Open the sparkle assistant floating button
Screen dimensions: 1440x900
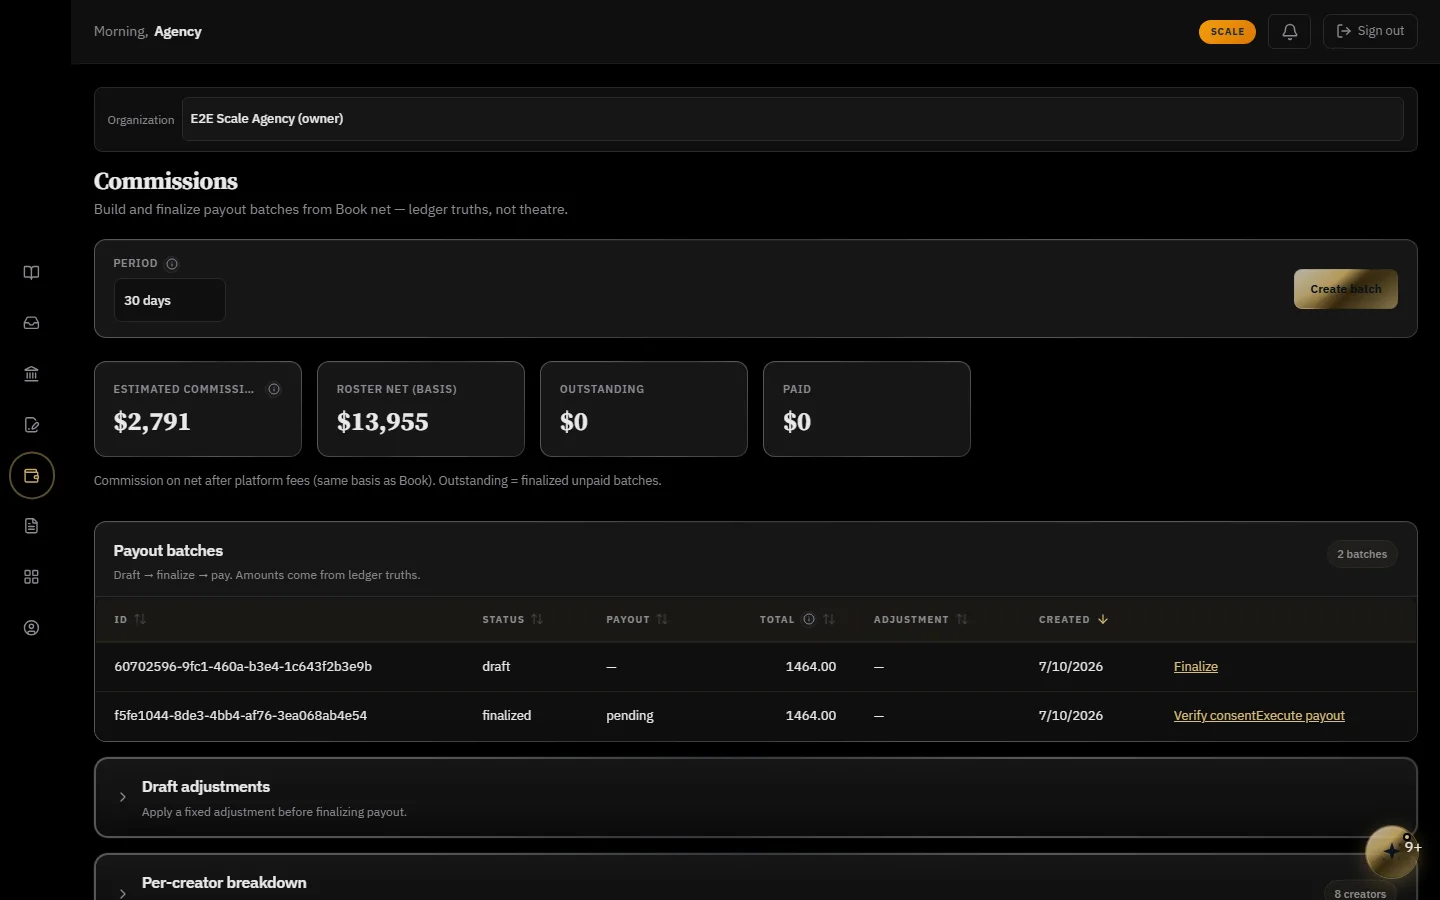coord(1392,851)
